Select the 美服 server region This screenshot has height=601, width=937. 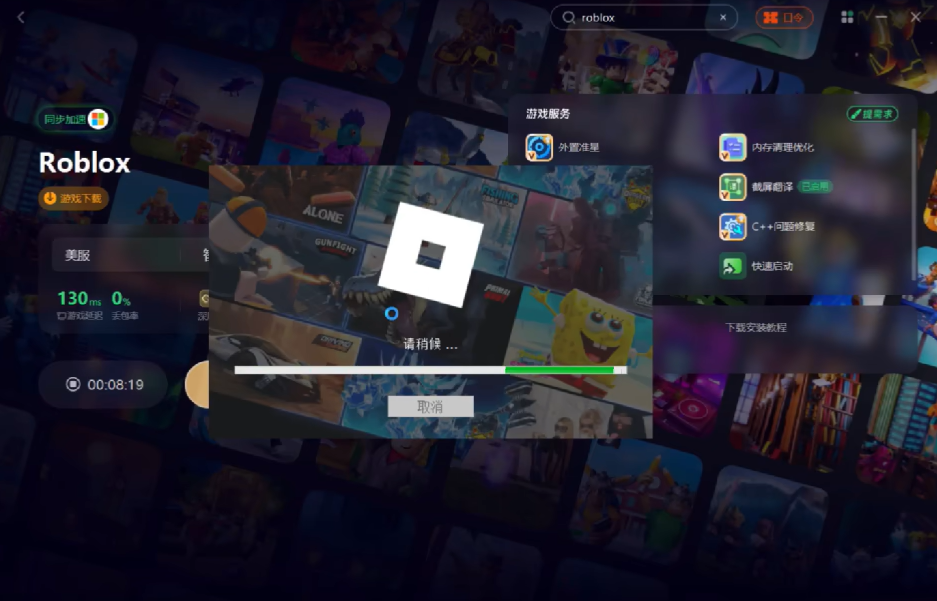point(78,255)
